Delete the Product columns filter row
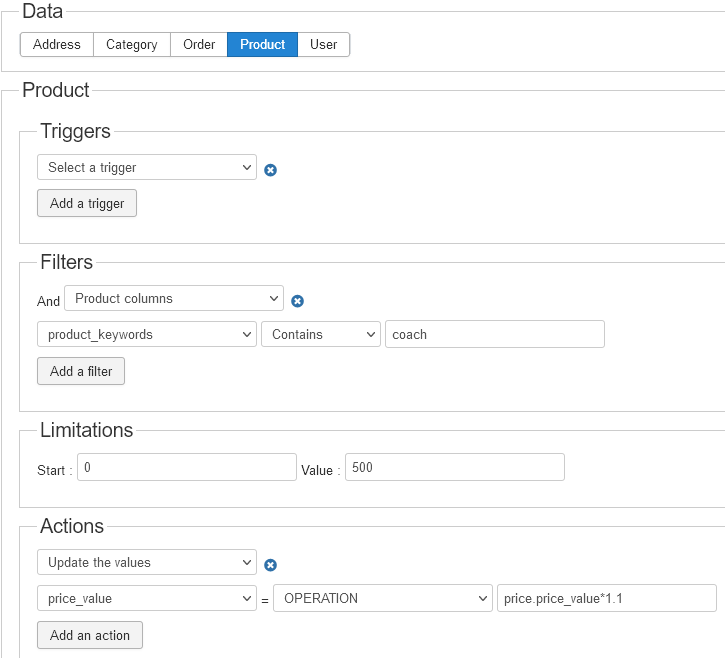The height and width of the screenshot is (658, 725). (297, 301)
